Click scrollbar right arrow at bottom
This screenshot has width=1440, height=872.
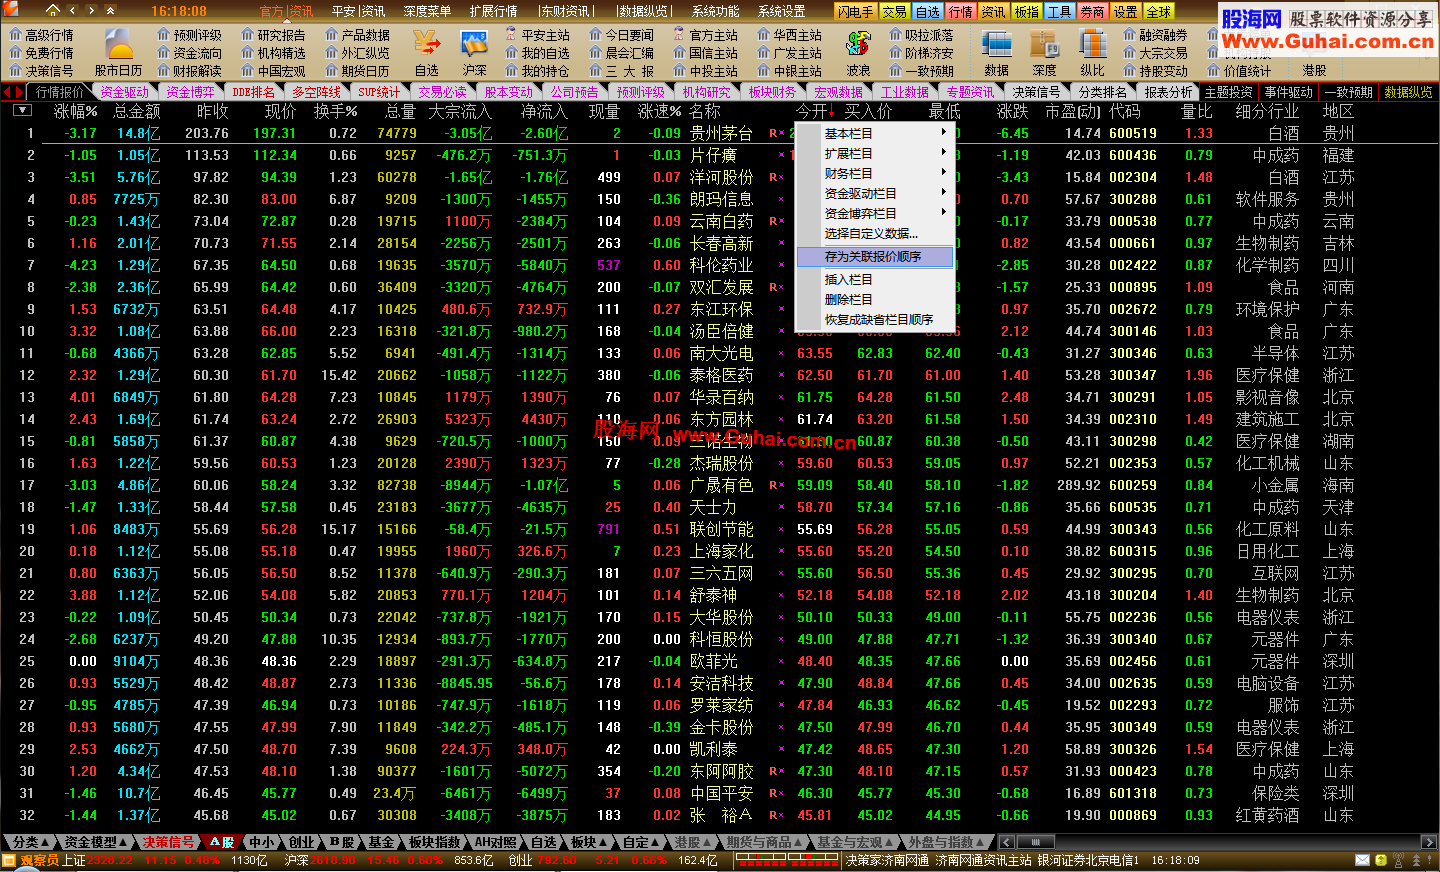[1429, 842]
